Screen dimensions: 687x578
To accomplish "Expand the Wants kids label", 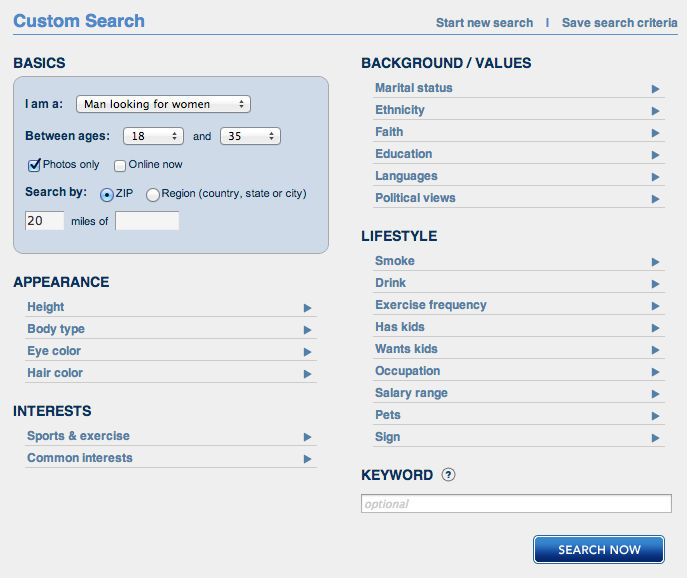I will (x=406, y=349).
